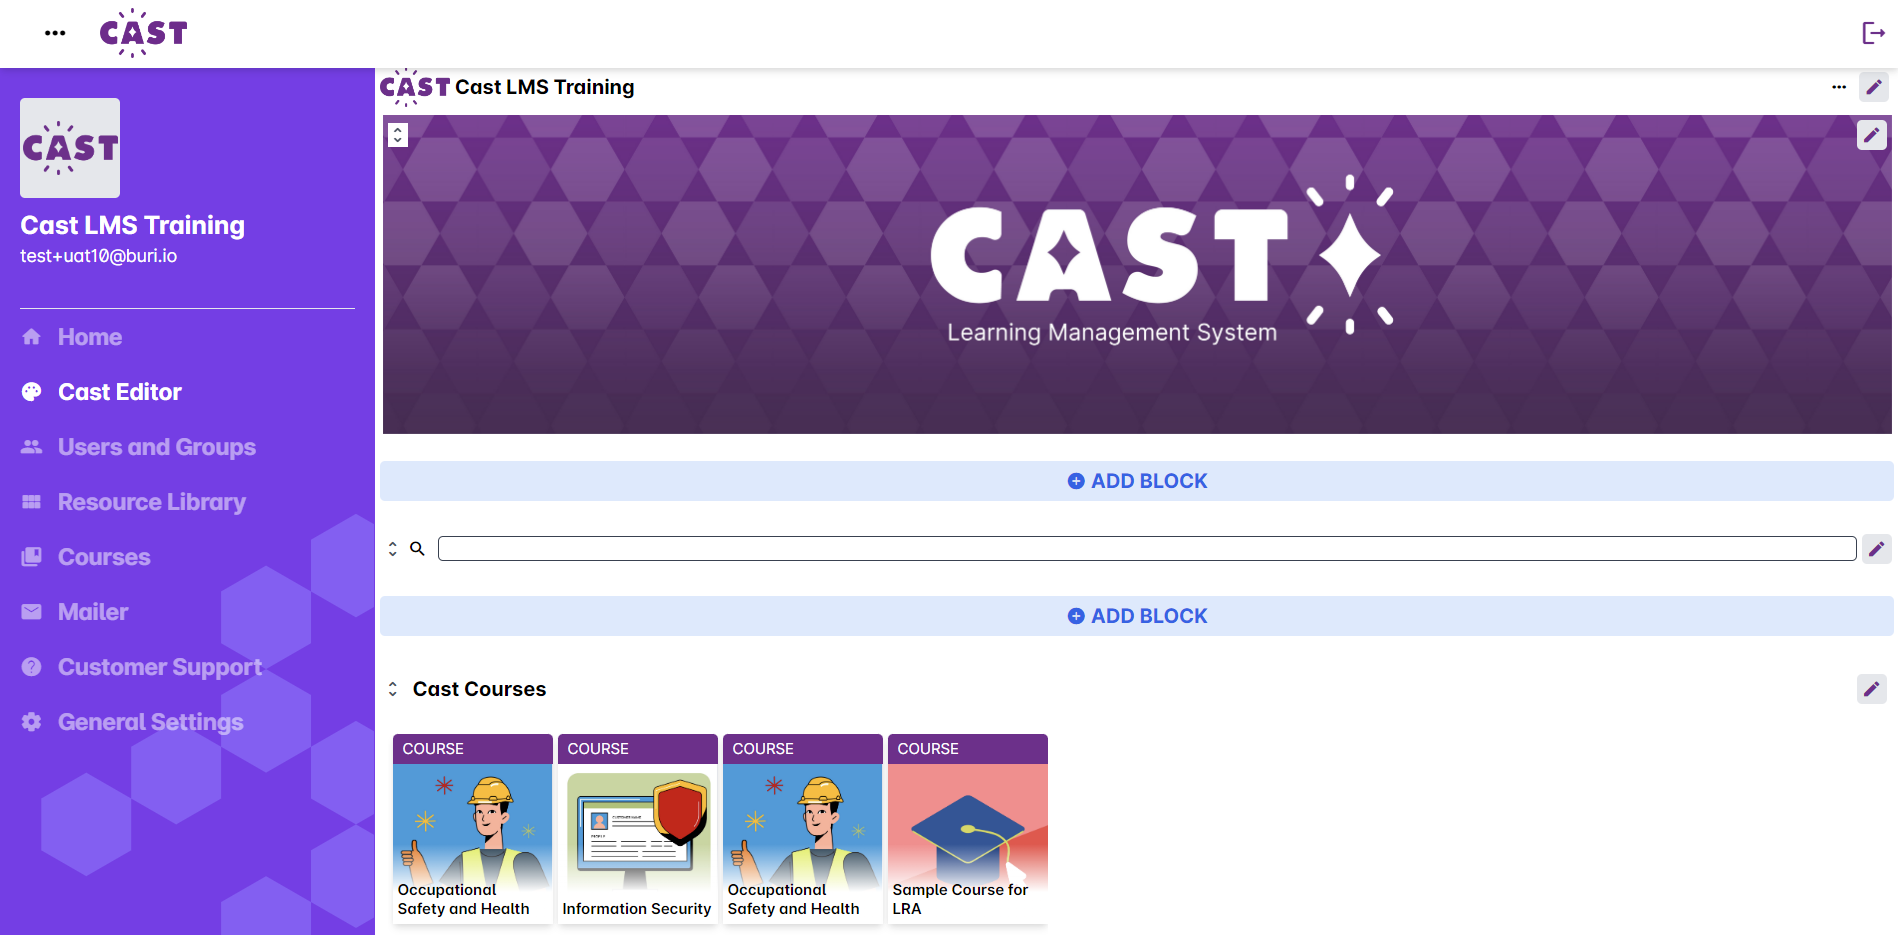The image size is (1898, 935).
Task: Click the magnifying glass search icon
Action: pos(418,549)
